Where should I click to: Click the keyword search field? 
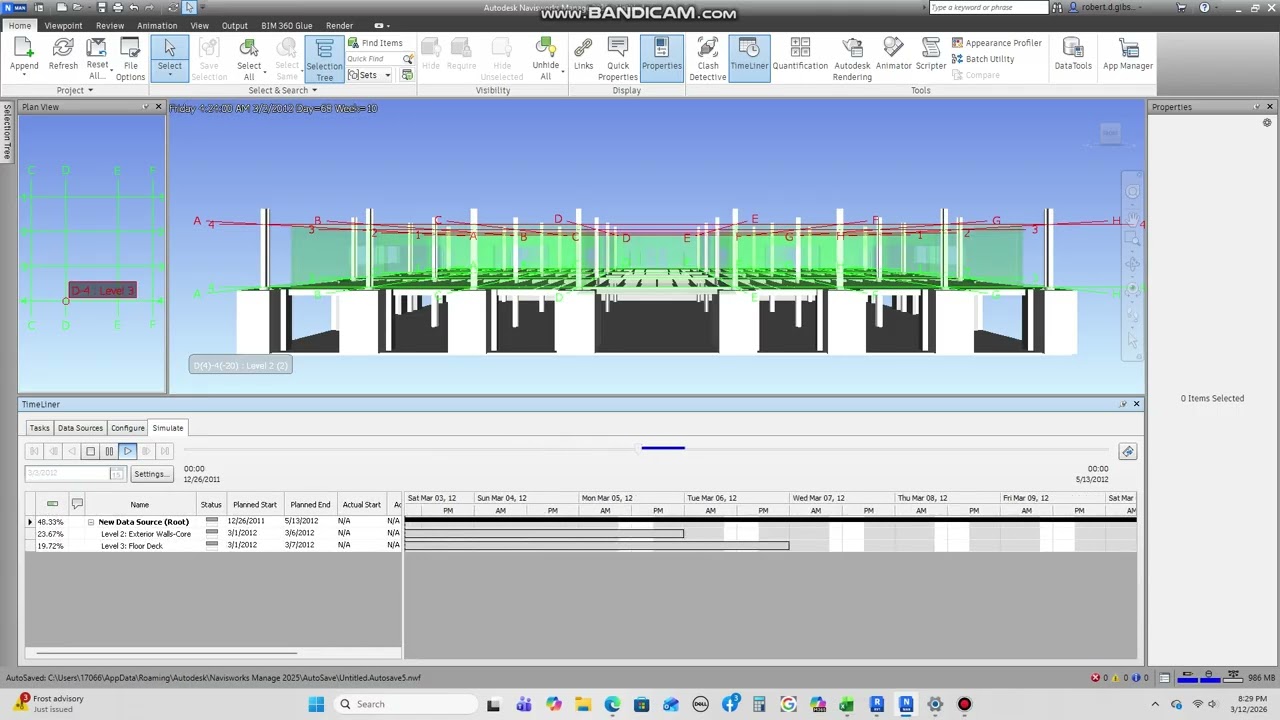point(988,7)
